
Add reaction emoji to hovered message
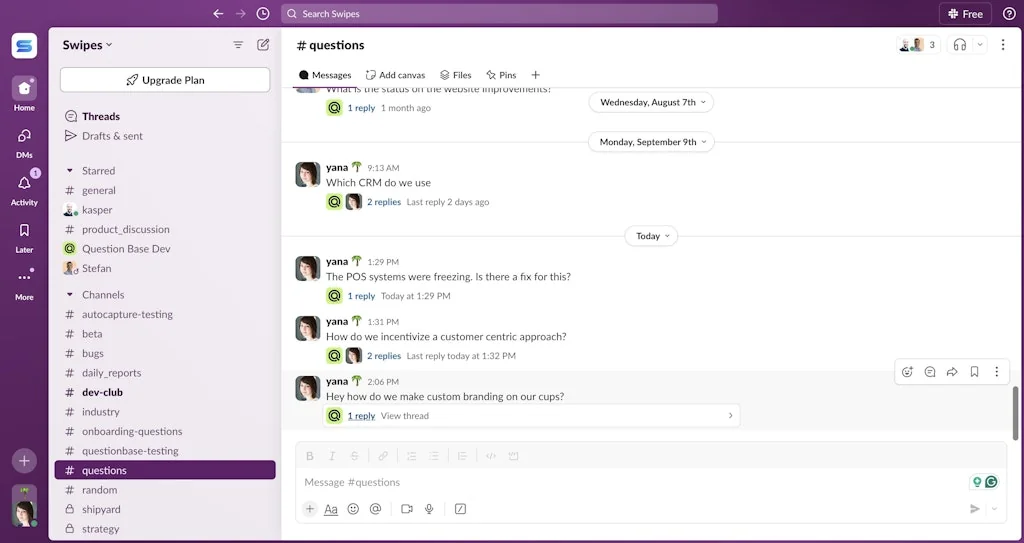tap(907, 372)
